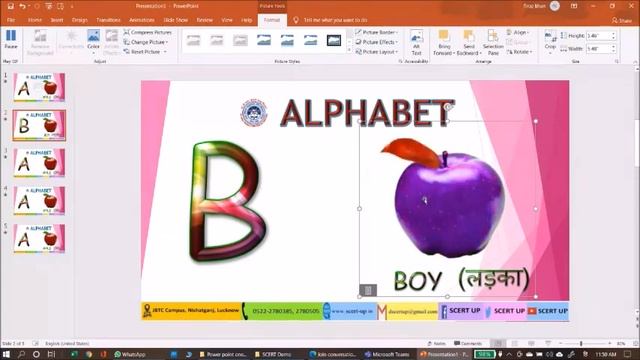Image resolution: width=640 pixels, height=360 pixels.
Task: Select slide 5 thumbnail
Action: point(39,238)
